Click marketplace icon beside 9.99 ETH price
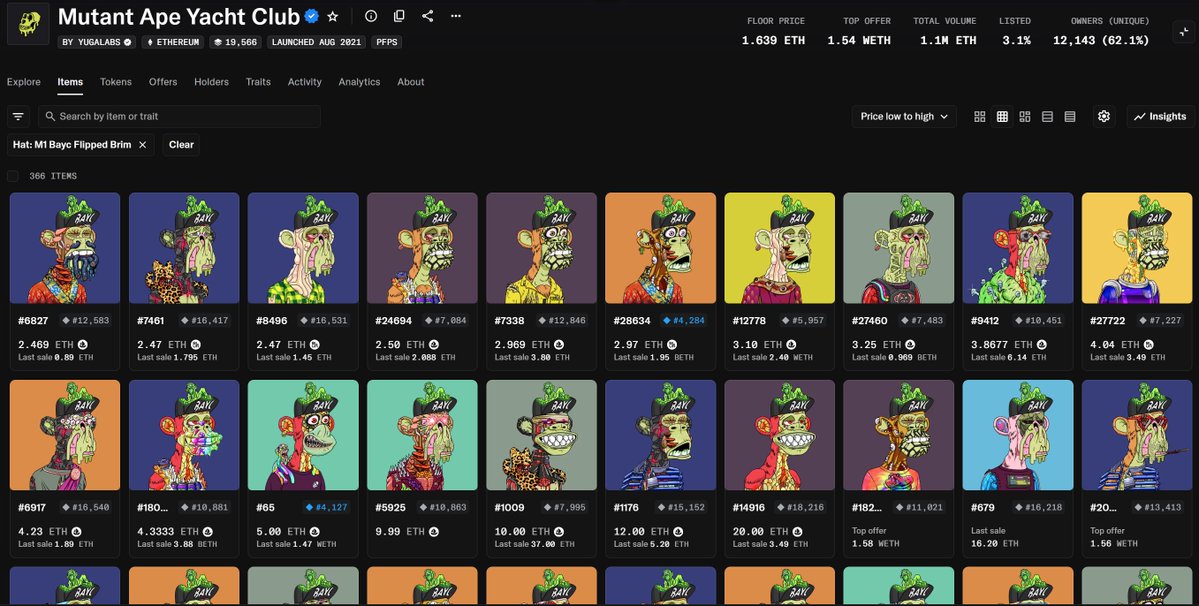1199x606 pixels. click(x=434, y=532)
